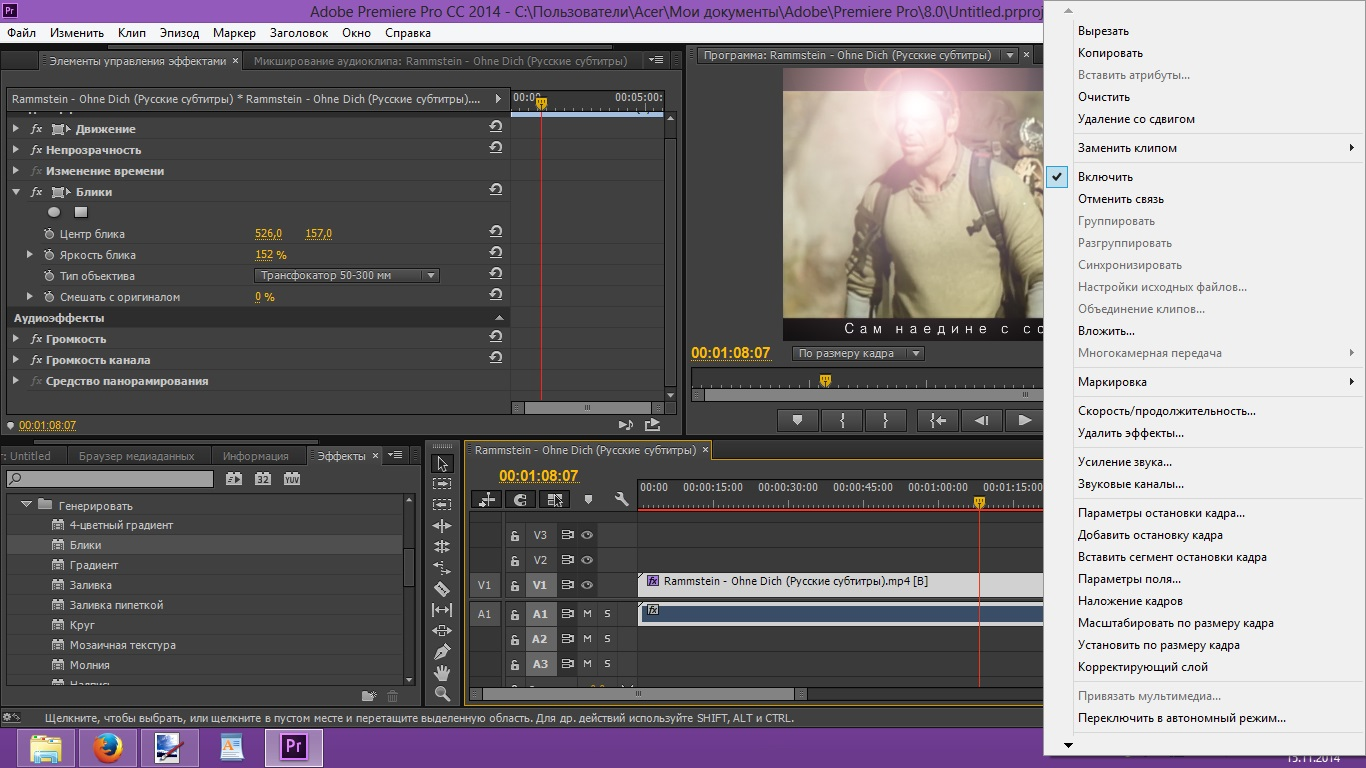Click Effects panel search field

pos(110,480)
